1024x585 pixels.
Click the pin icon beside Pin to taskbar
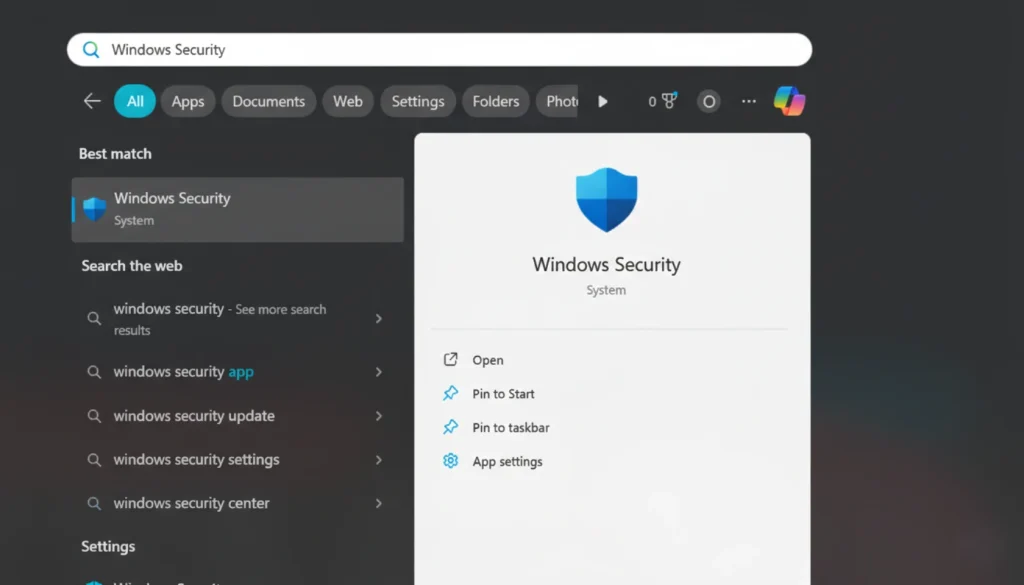coord(451,427)
